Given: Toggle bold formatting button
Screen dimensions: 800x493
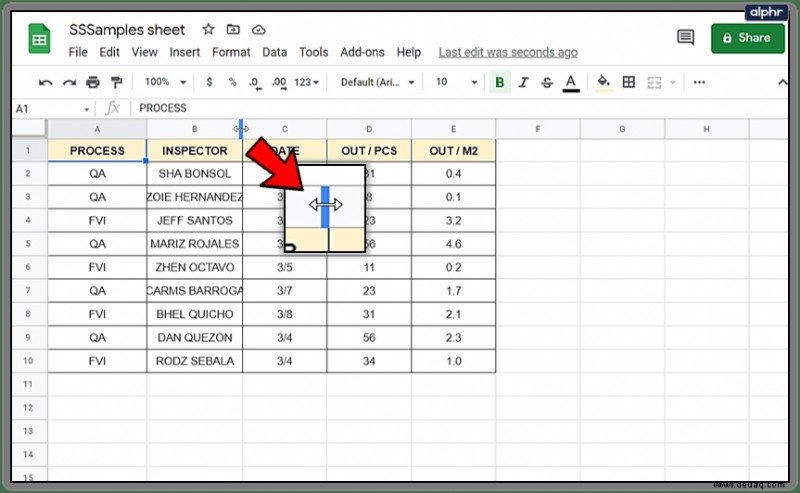Looking at the screenshot, I should pyautogui.click(x=499, y=82).
